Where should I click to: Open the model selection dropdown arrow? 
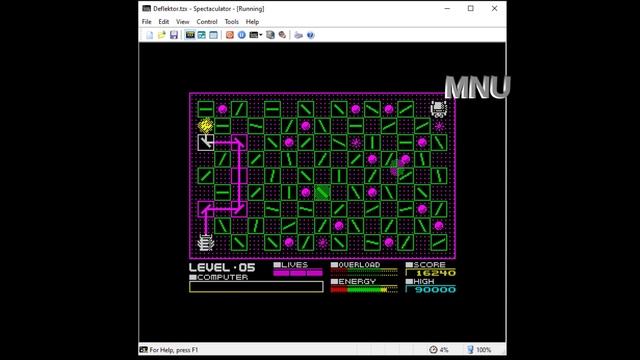click(x=261, y=35)
